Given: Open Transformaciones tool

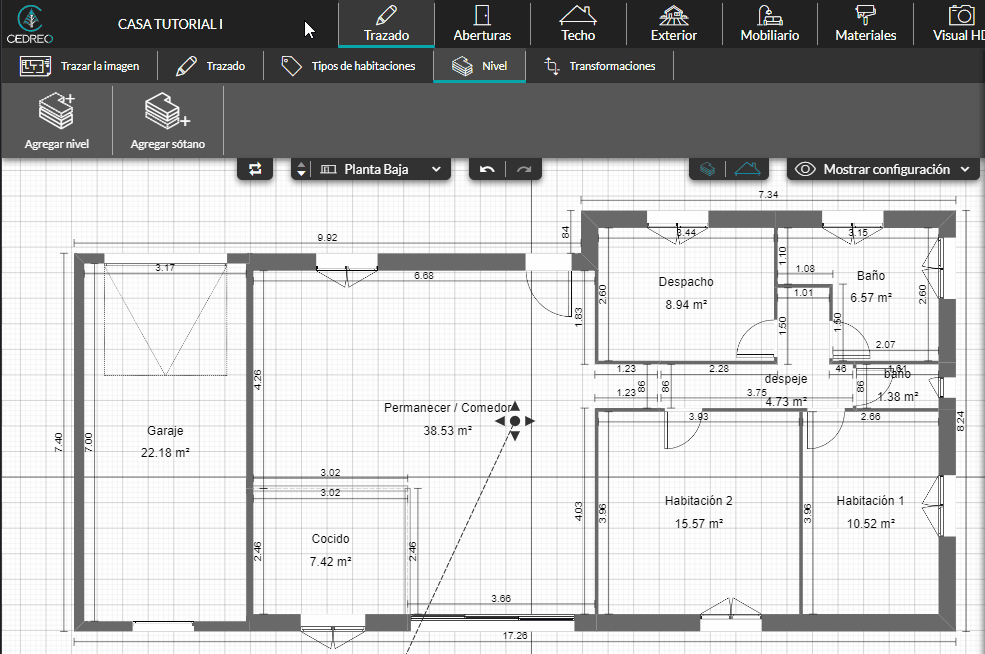Looking at the screenshot, I should (x=600, y=66).
